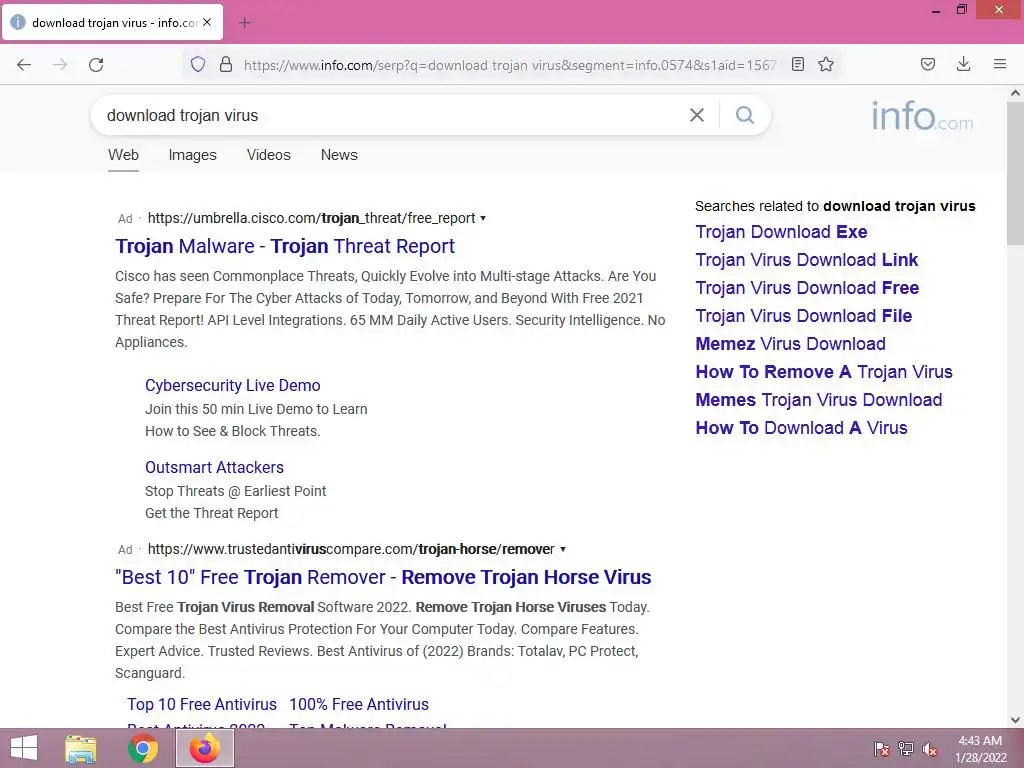Open the Windows Start menu

point(24,748)
